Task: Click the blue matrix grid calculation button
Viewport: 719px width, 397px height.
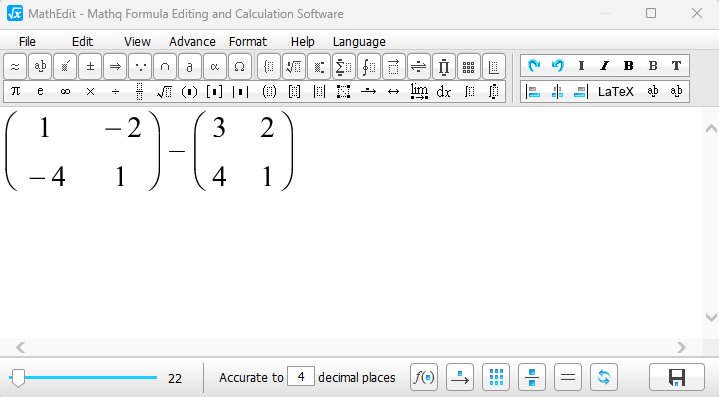Action: 496,377
